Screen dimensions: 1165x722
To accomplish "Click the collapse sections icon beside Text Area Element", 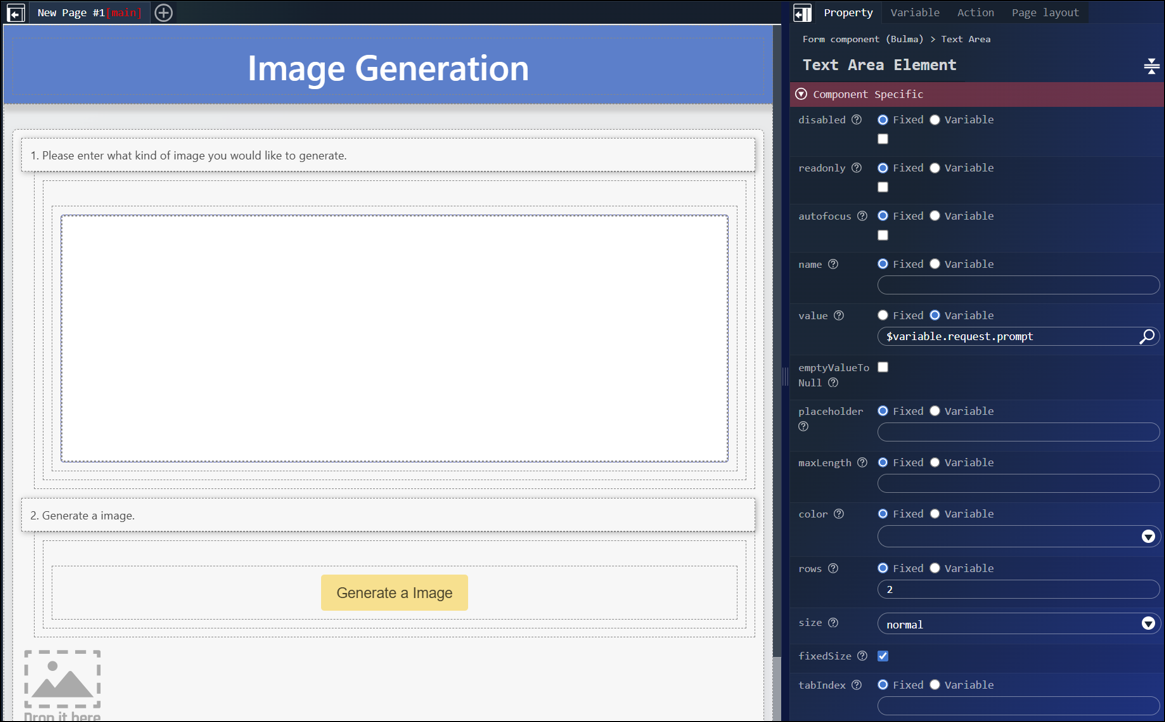I will (1151, 66).
